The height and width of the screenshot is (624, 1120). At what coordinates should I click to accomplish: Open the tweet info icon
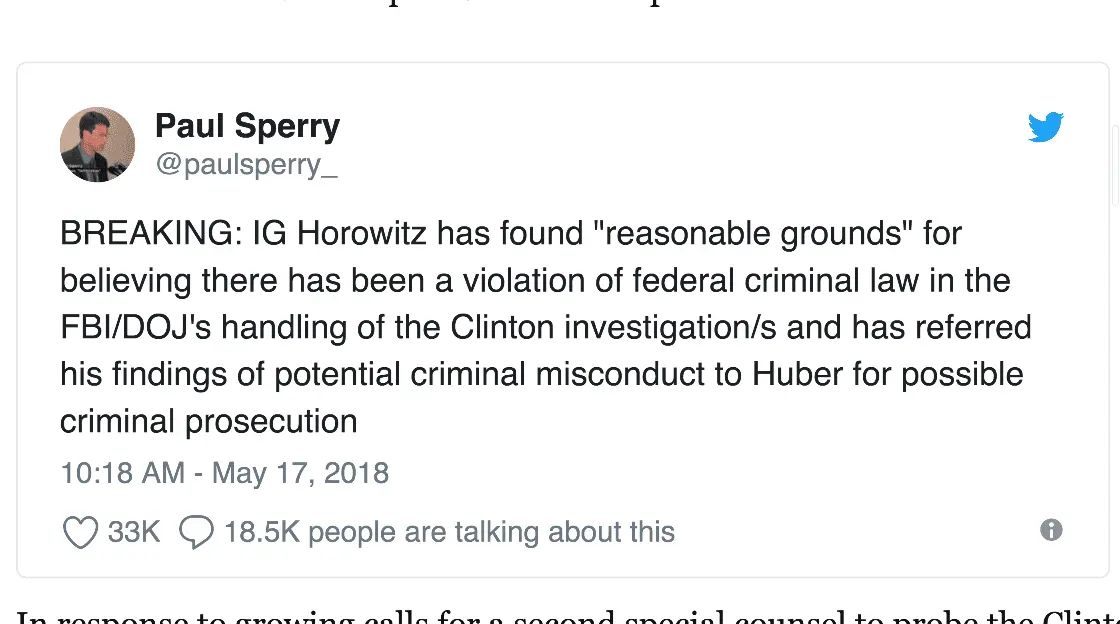1051,530
